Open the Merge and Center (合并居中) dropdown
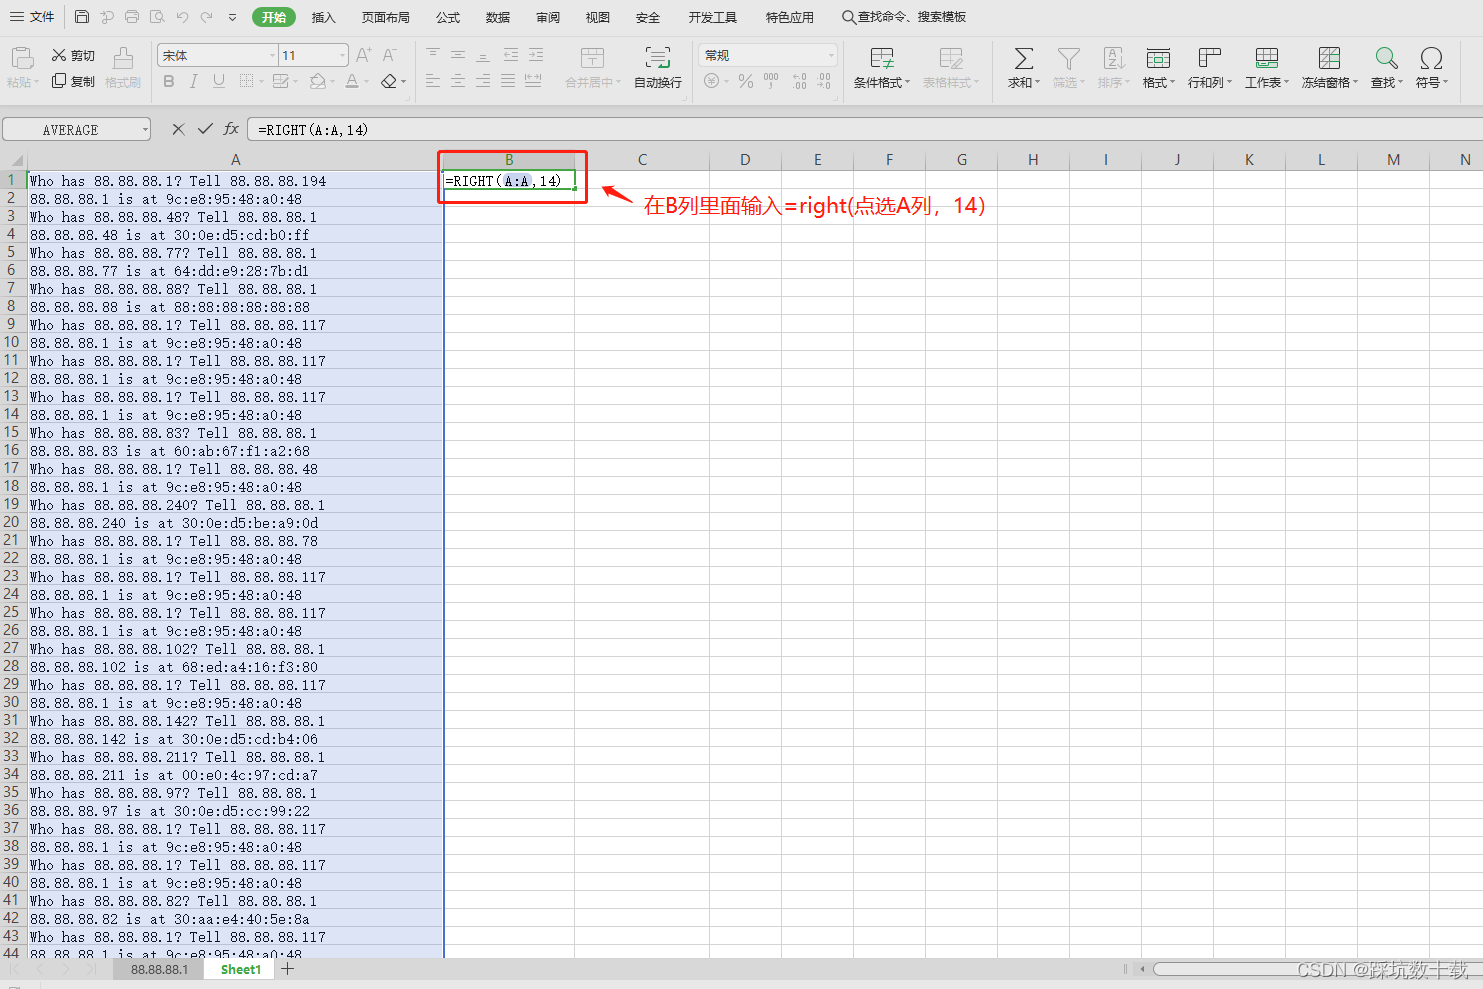This screenshot has height=989, width=1483. (x=593, y=83)
